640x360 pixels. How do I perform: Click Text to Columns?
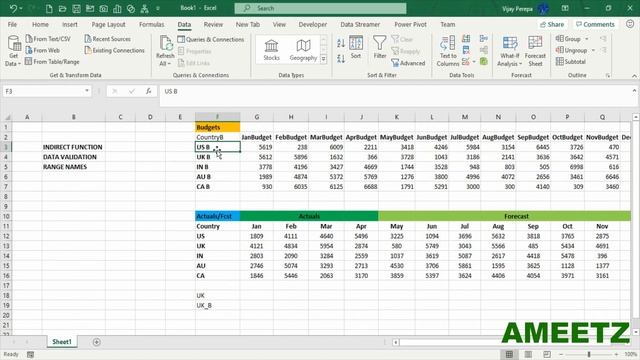point(448,51)
